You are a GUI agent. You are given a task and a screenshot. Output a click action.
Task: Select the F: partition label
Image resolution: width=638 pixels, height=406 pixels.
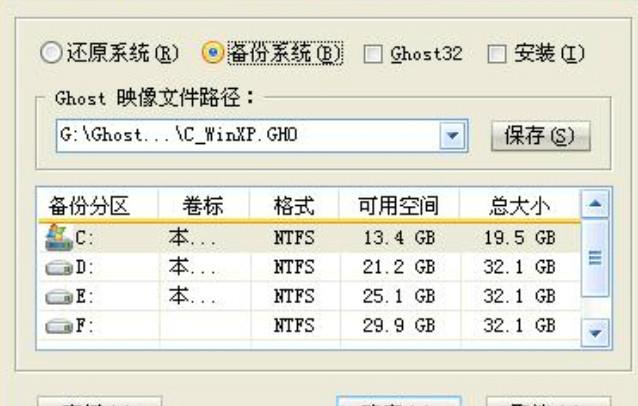tap(85, 326)
